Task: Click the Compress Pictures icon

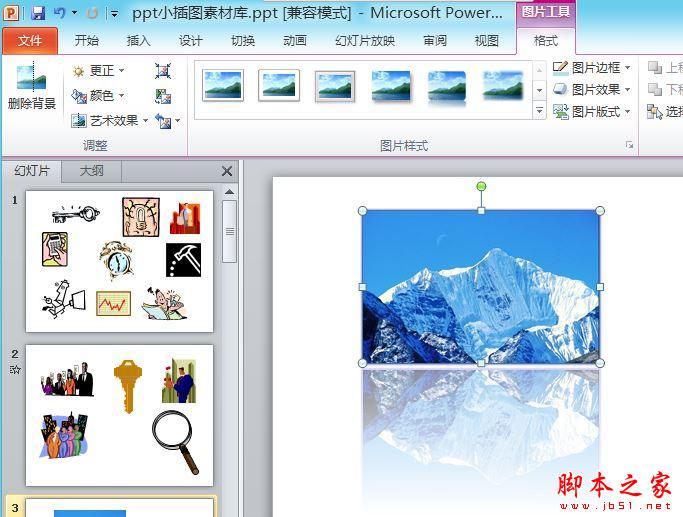Action: [163, 71]
